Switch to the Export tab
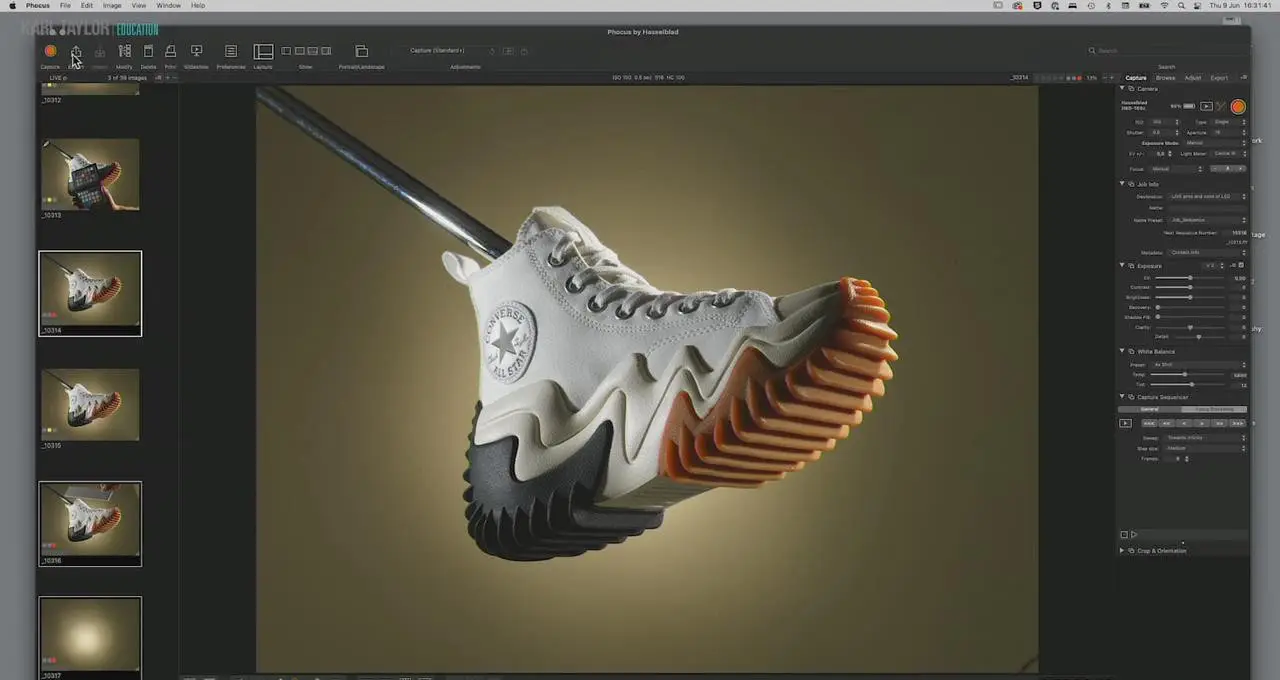1280x680 pixels. (x=1219, y=78)
